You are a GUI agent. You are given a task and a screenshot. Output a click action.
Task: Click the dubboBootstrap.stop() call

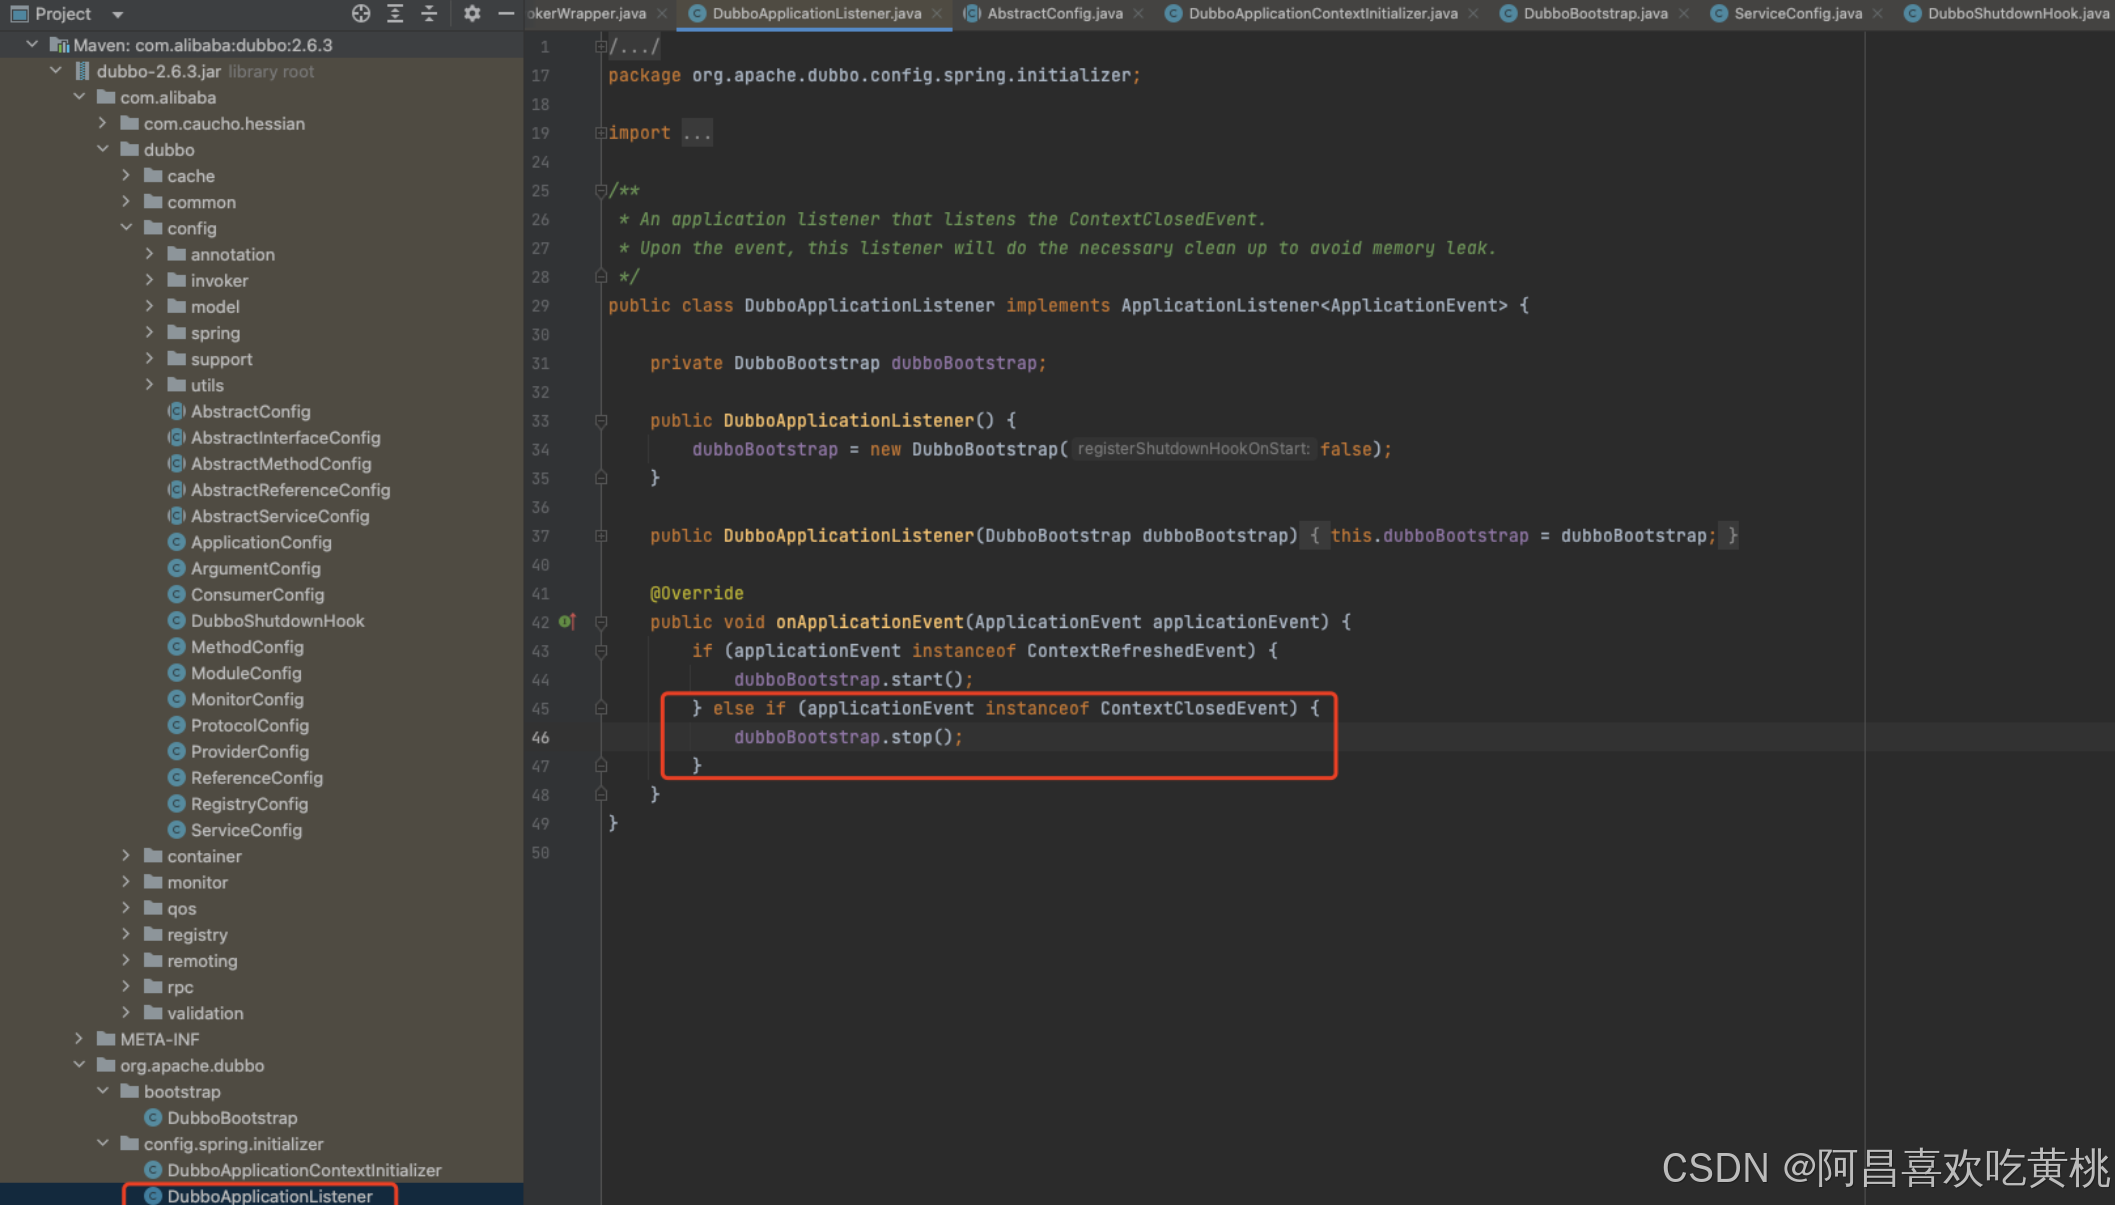[x=848, y=737]
